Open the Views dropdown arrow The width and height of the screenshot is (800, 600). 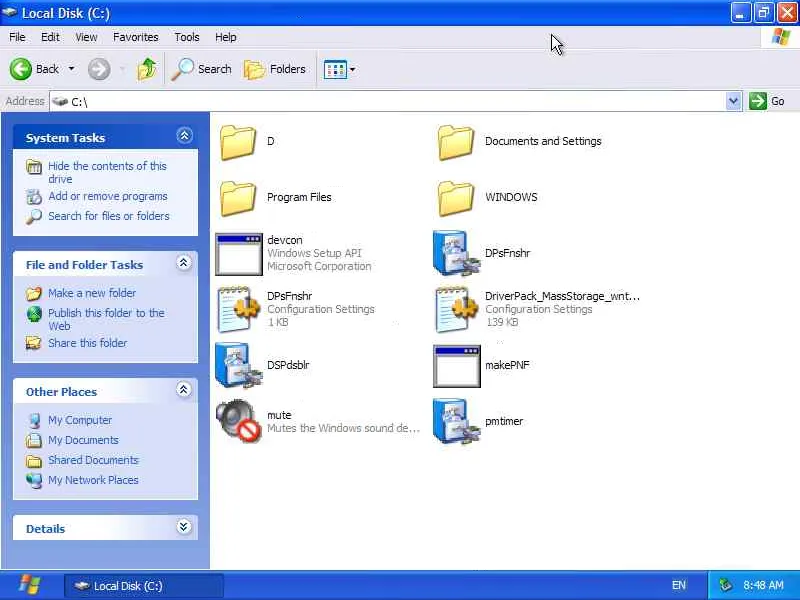353,69
